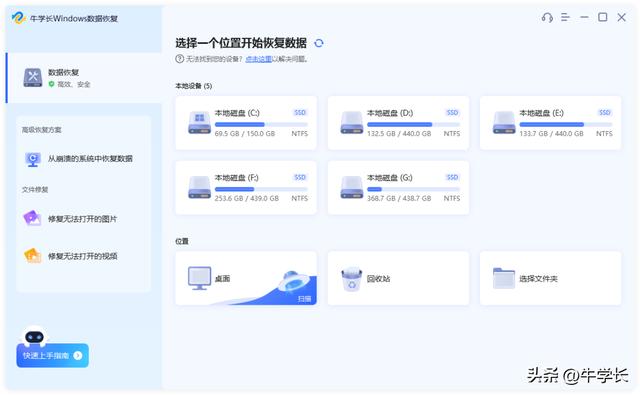
Task: Click the SSD badge on drive G:
Action: (452, 177)
